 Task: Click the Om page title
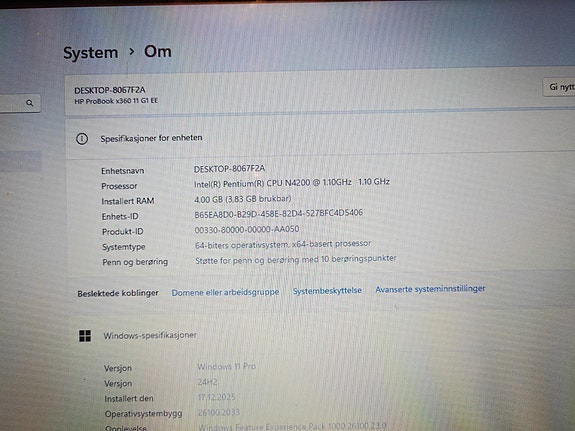click(158, 51)
